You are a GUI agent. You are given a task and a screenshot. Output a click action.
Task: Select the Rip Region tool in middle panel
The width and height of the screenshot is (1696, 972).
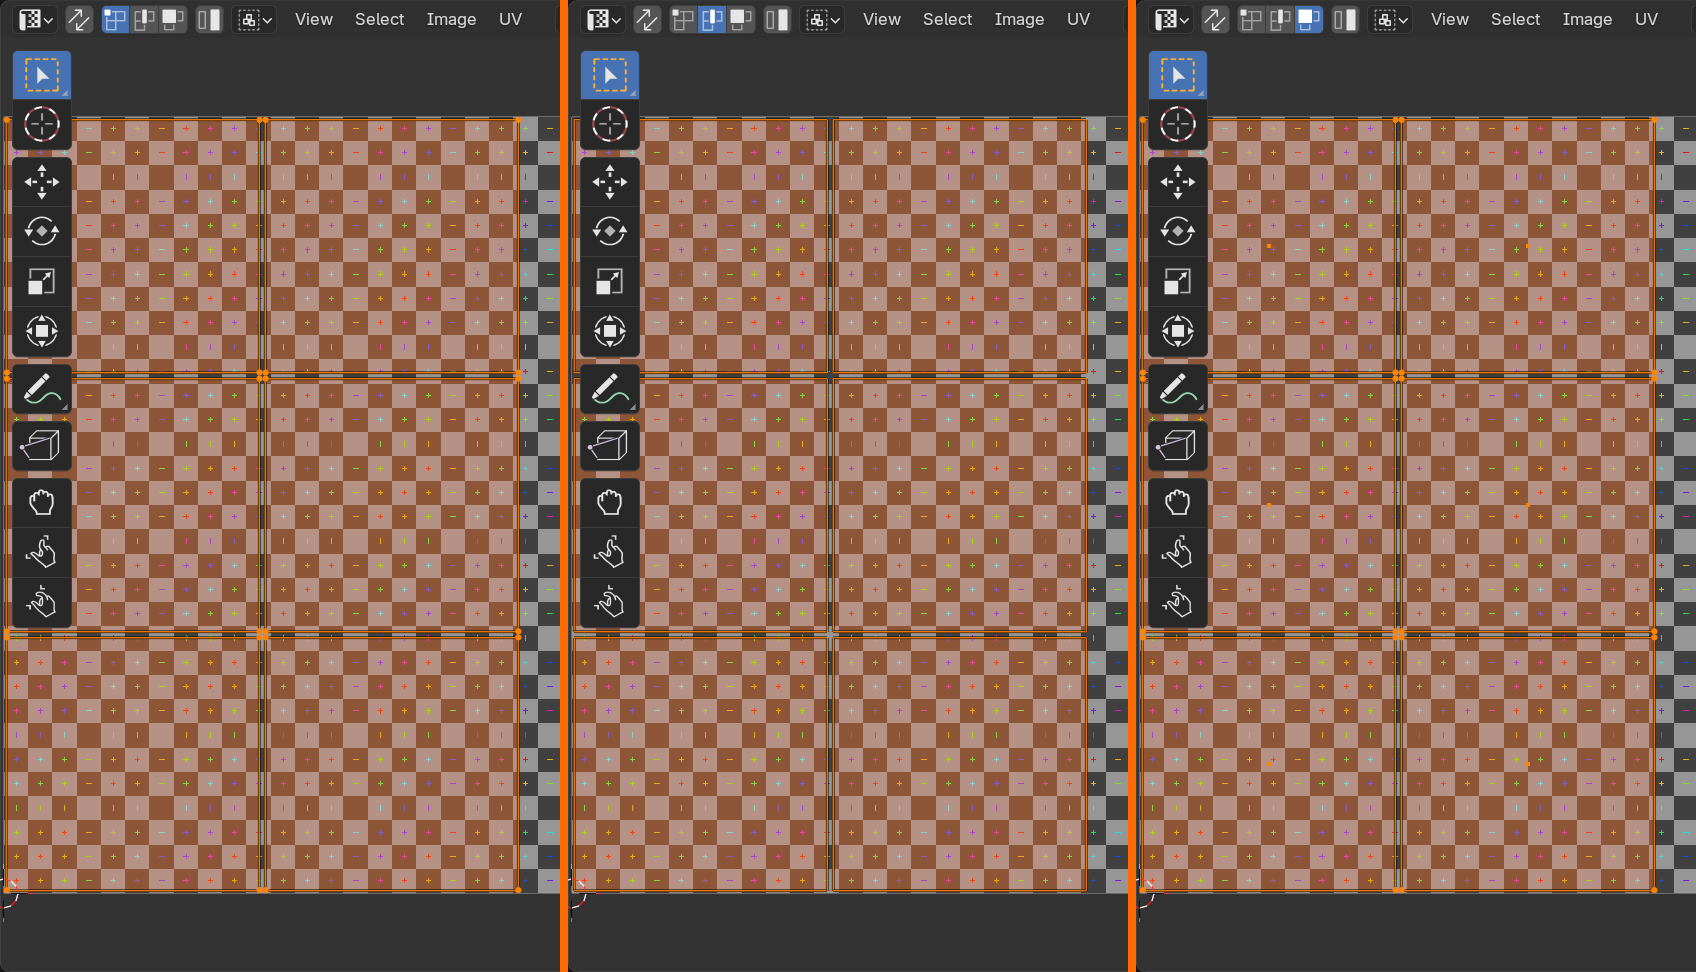(x=610, y=446)
